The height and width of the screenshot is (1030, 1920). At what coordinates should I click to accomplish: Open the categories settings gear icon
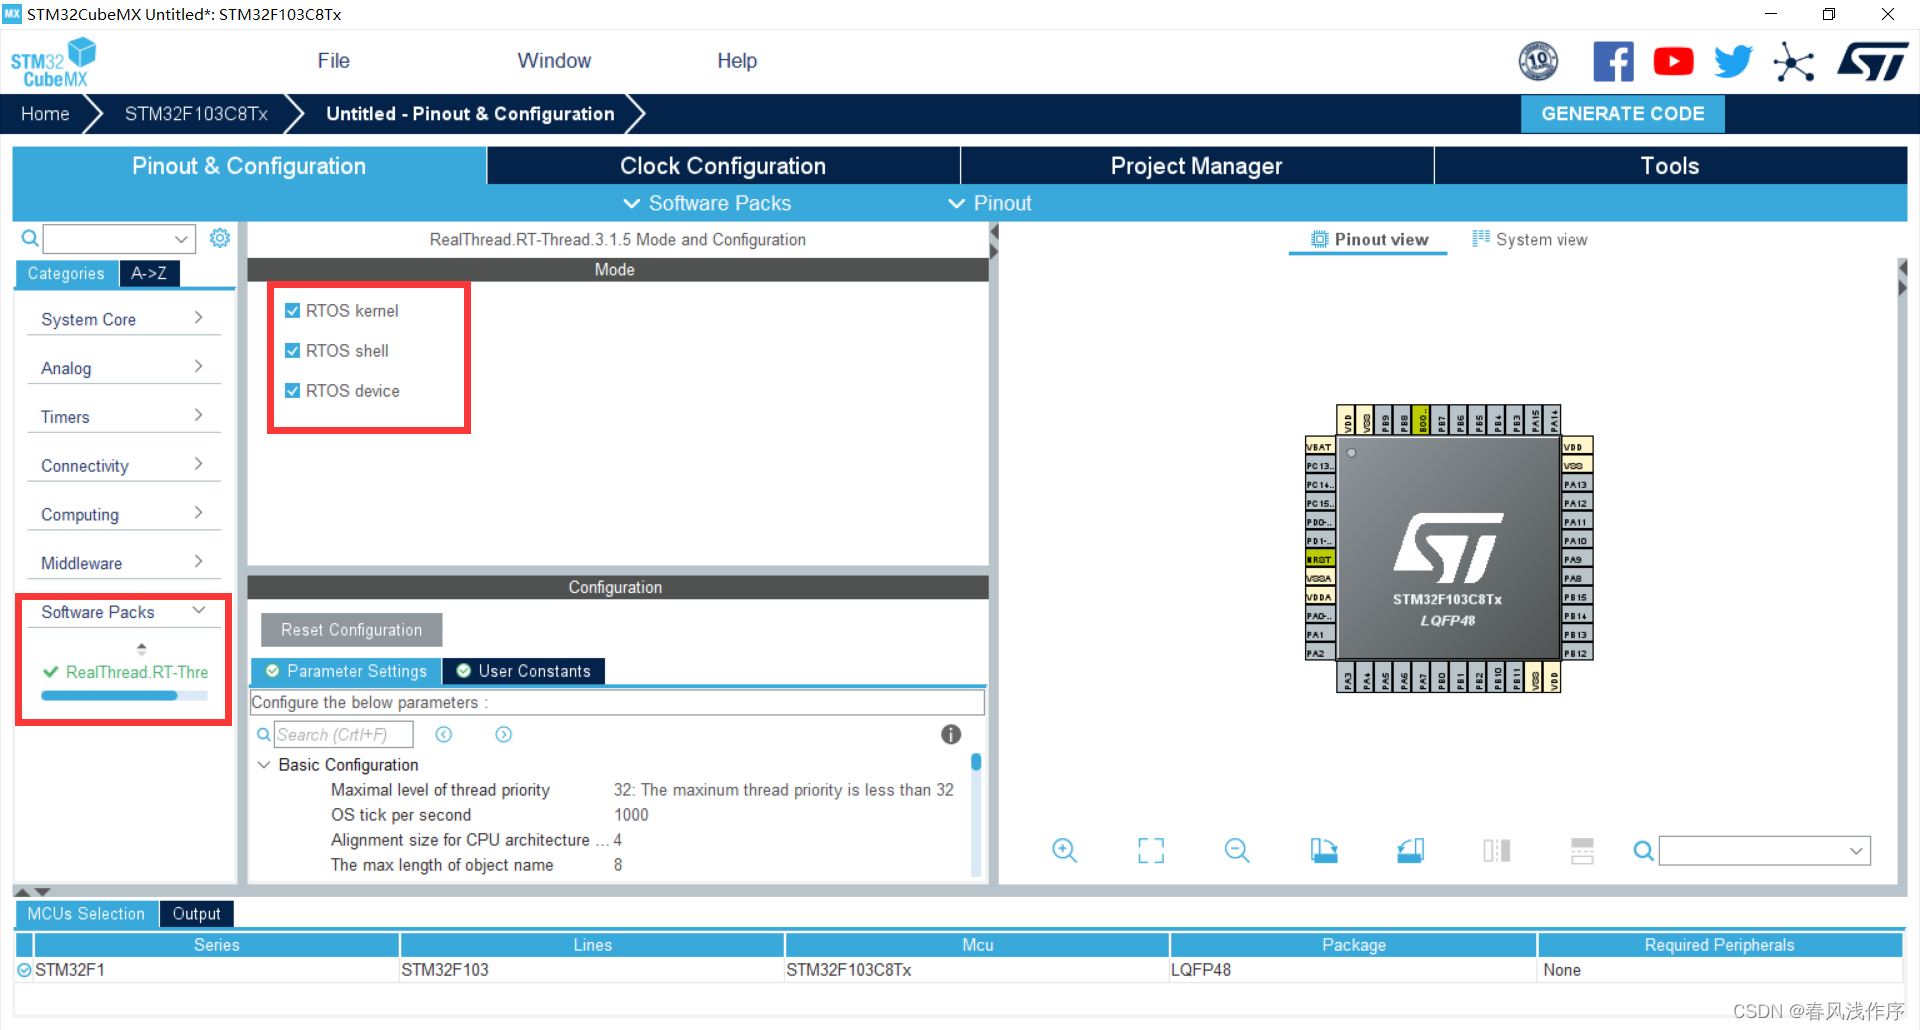point(220,238)
